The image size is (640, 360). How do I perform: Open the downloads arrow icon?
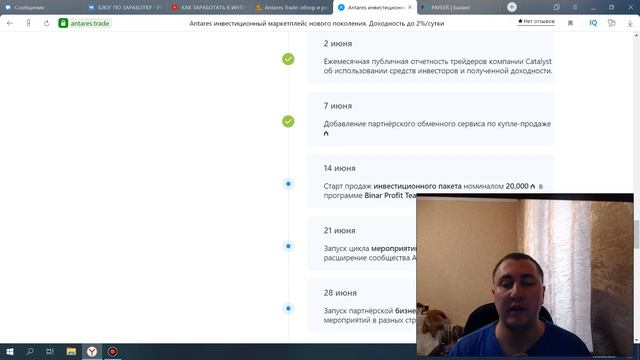click(x=630, y=24)
